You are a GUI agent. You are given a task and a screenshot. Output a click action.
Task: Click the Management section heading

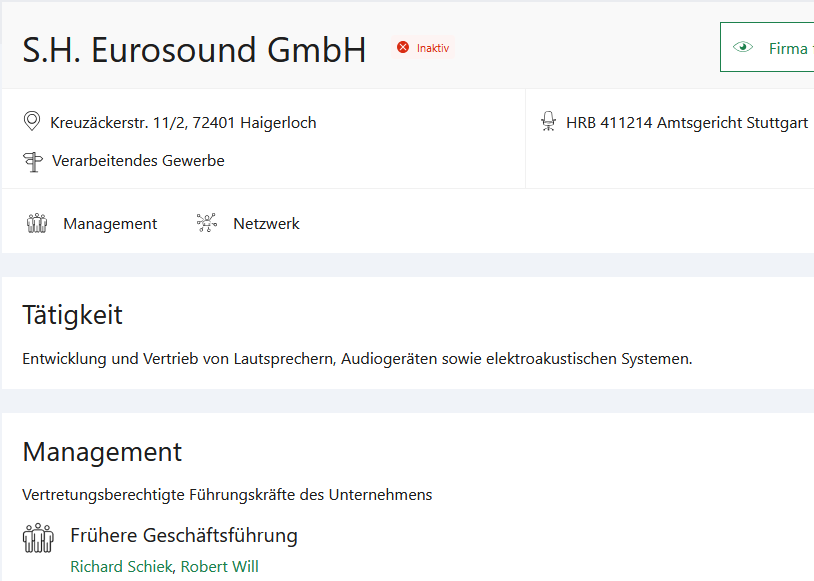102,452
